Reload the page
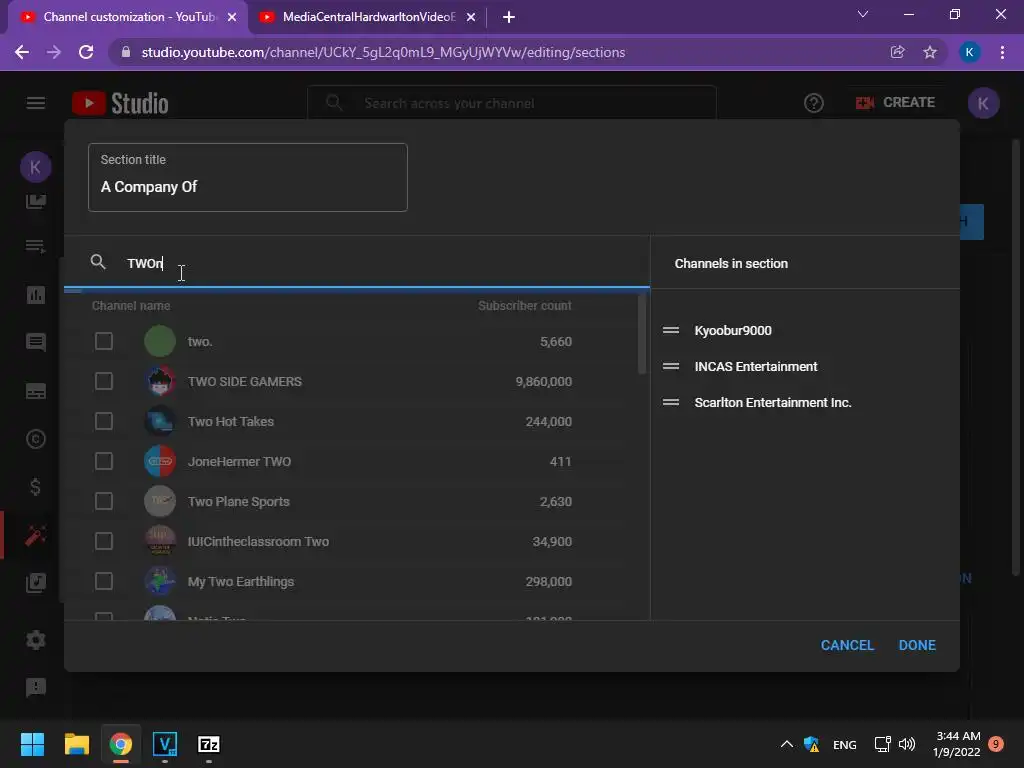 click(x=86, y=52)
